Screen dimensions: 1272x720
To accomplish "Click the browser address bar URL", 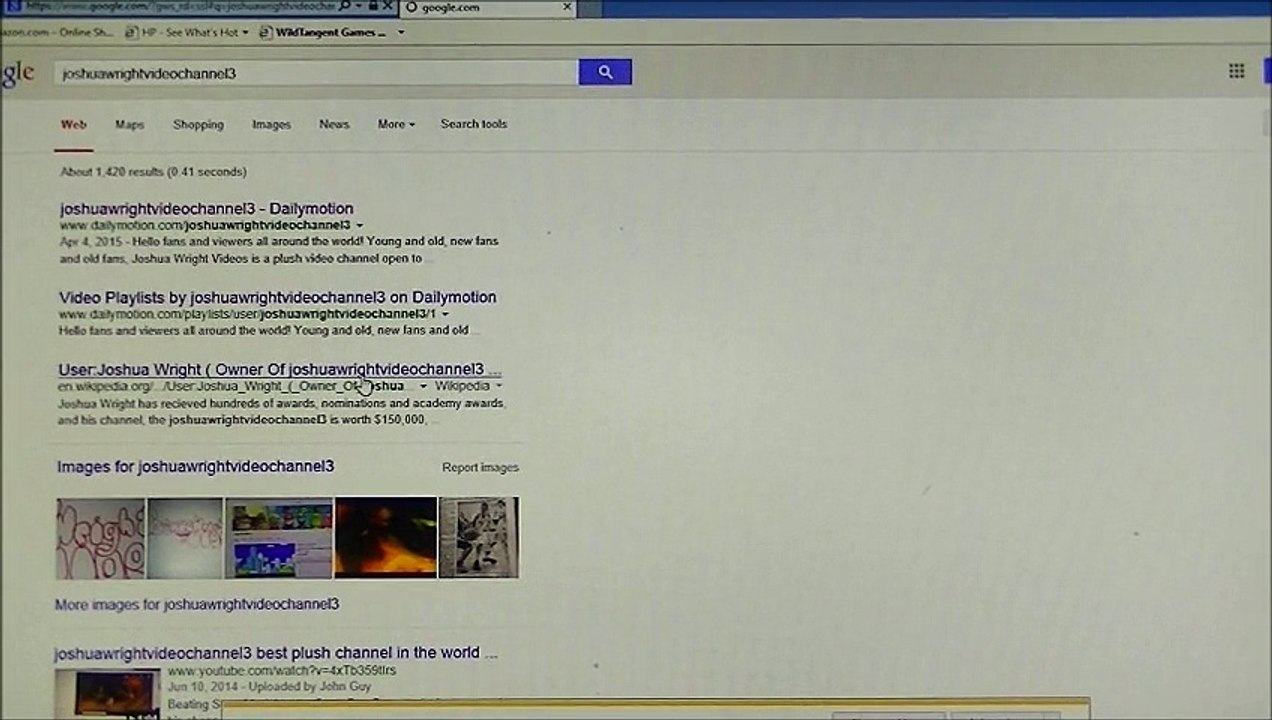I will click(180, 6).
